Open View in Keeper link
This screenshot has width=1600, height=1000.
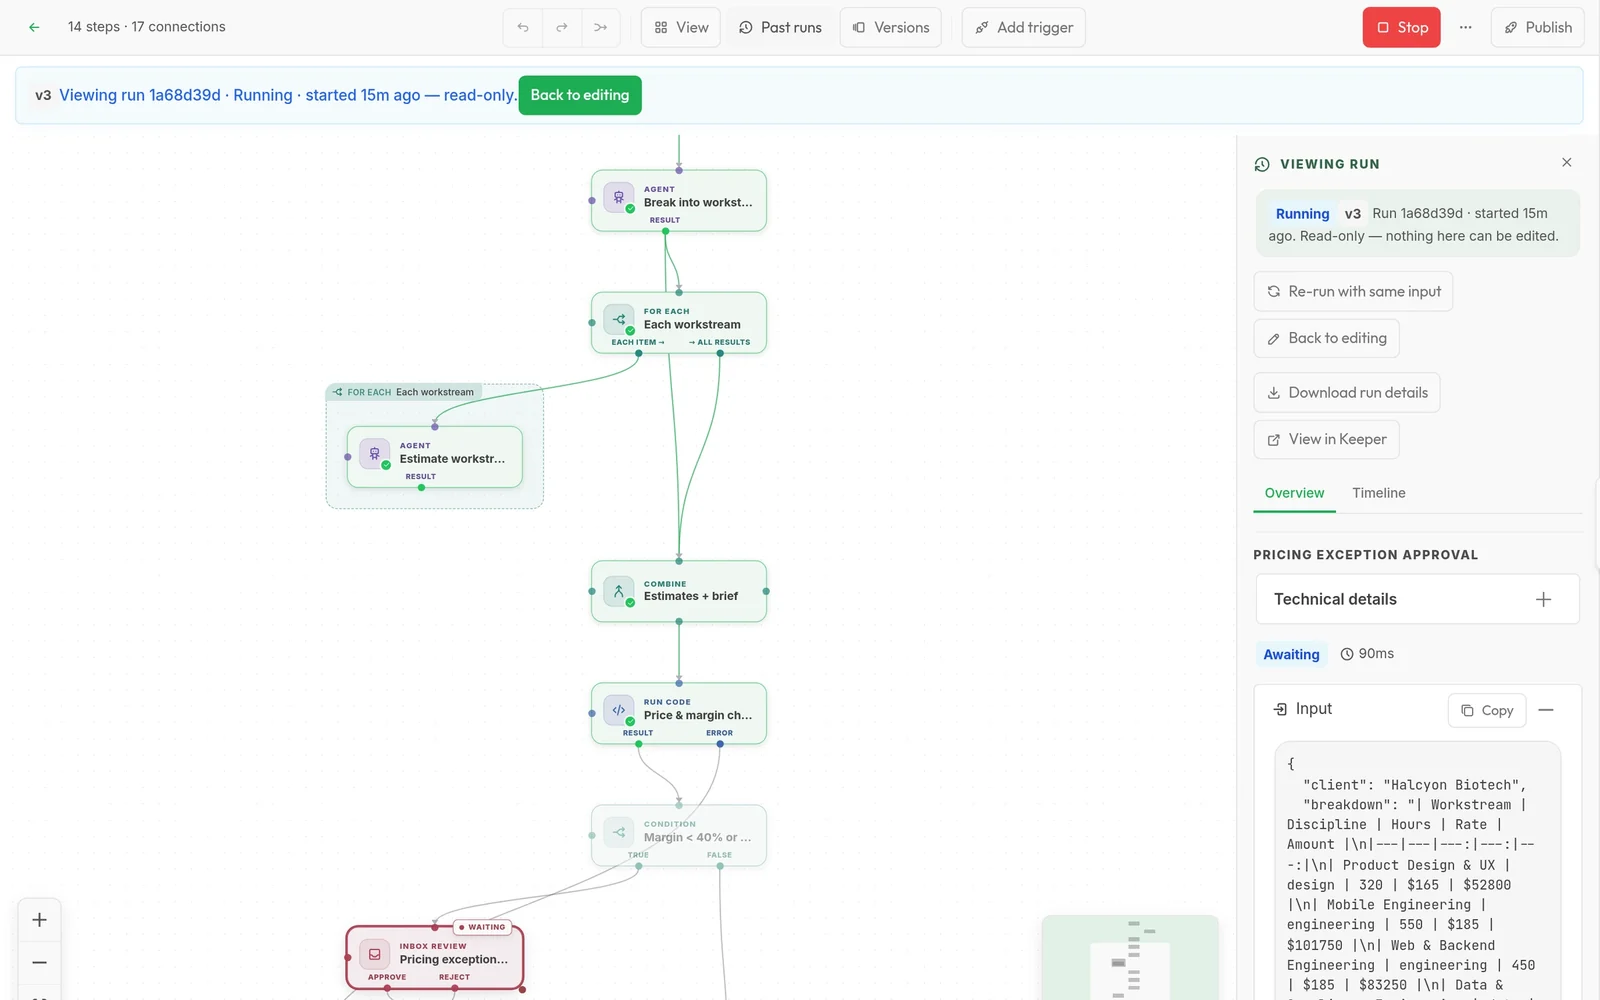click(x=1326, y=439)
